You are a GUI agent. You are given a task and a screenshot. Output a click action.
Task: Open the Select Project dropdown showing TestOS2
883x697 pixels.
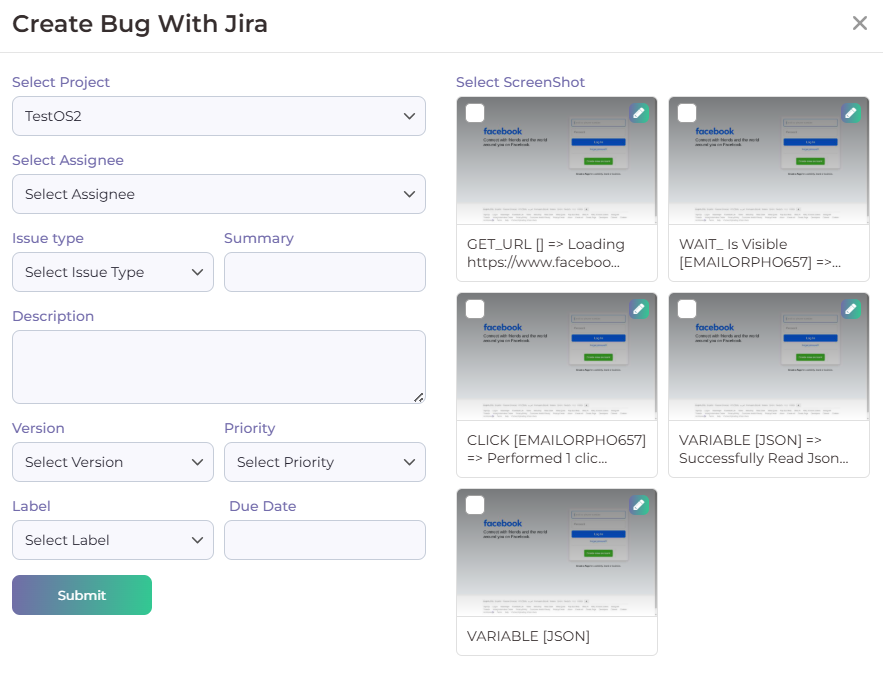(218, 116)
